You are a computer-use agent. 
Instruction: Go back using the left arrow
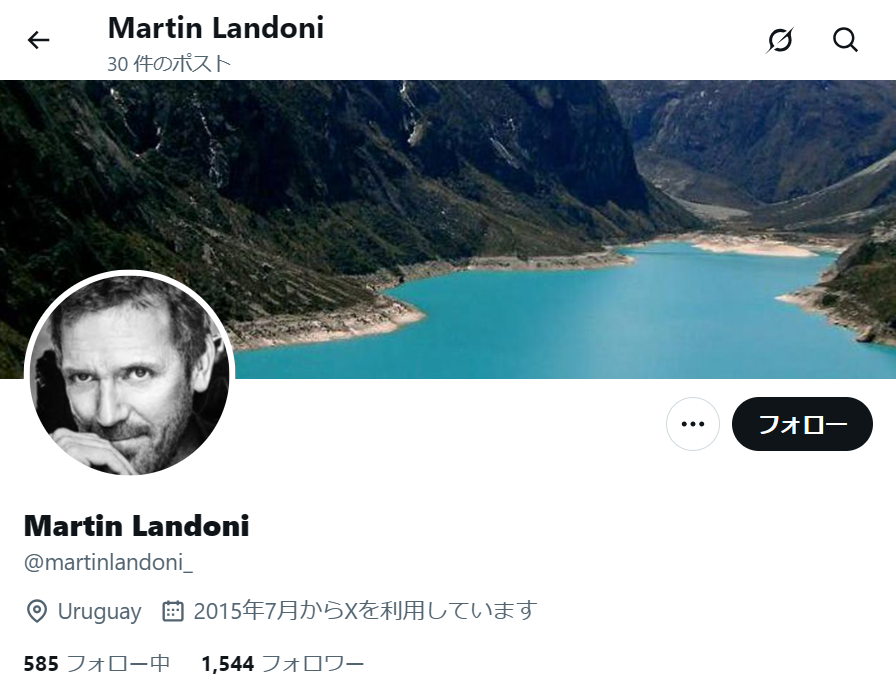[x=38, y=40]
